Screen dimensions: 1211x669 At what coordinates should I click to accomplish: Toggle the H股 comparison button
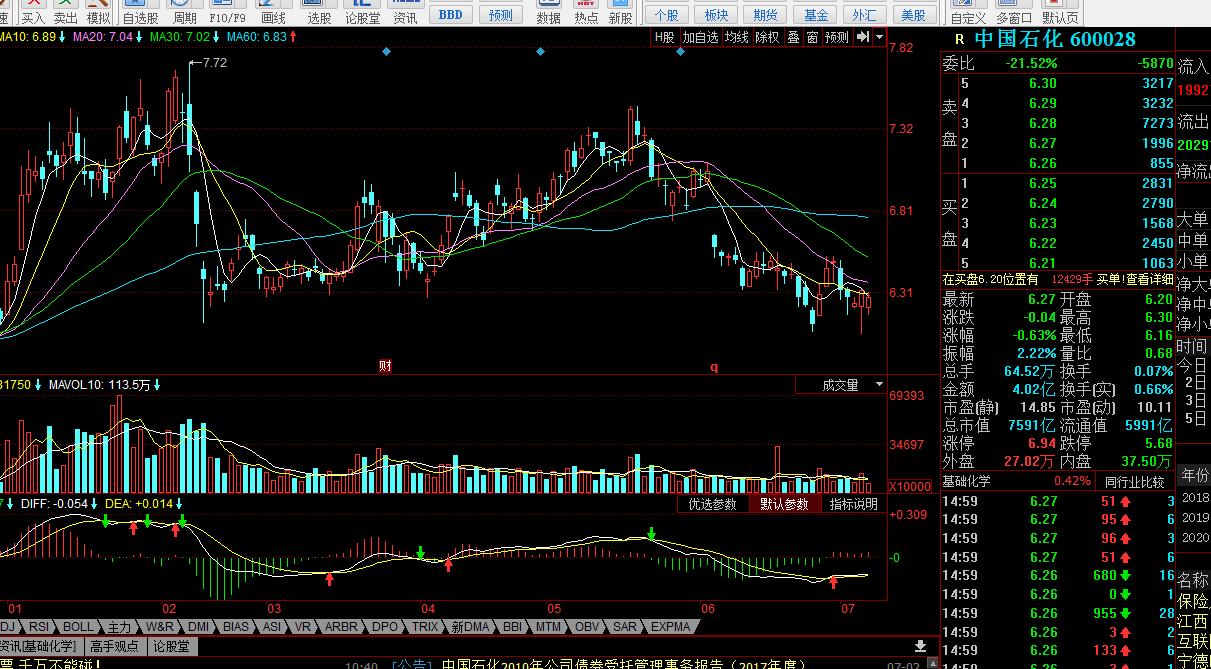pos(664,37)
